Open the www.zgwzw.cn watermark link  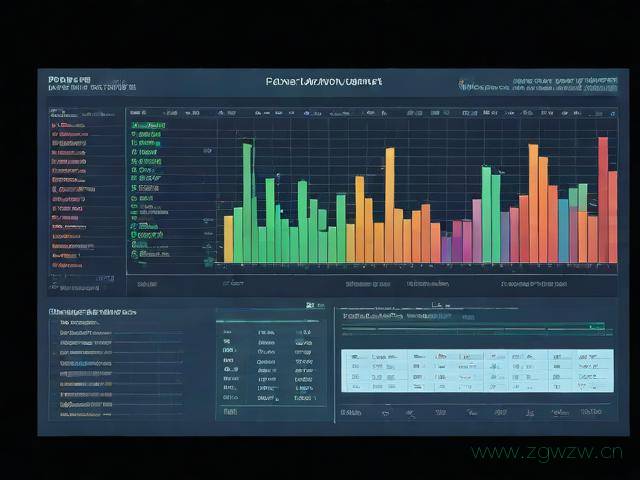coord(547,452)
